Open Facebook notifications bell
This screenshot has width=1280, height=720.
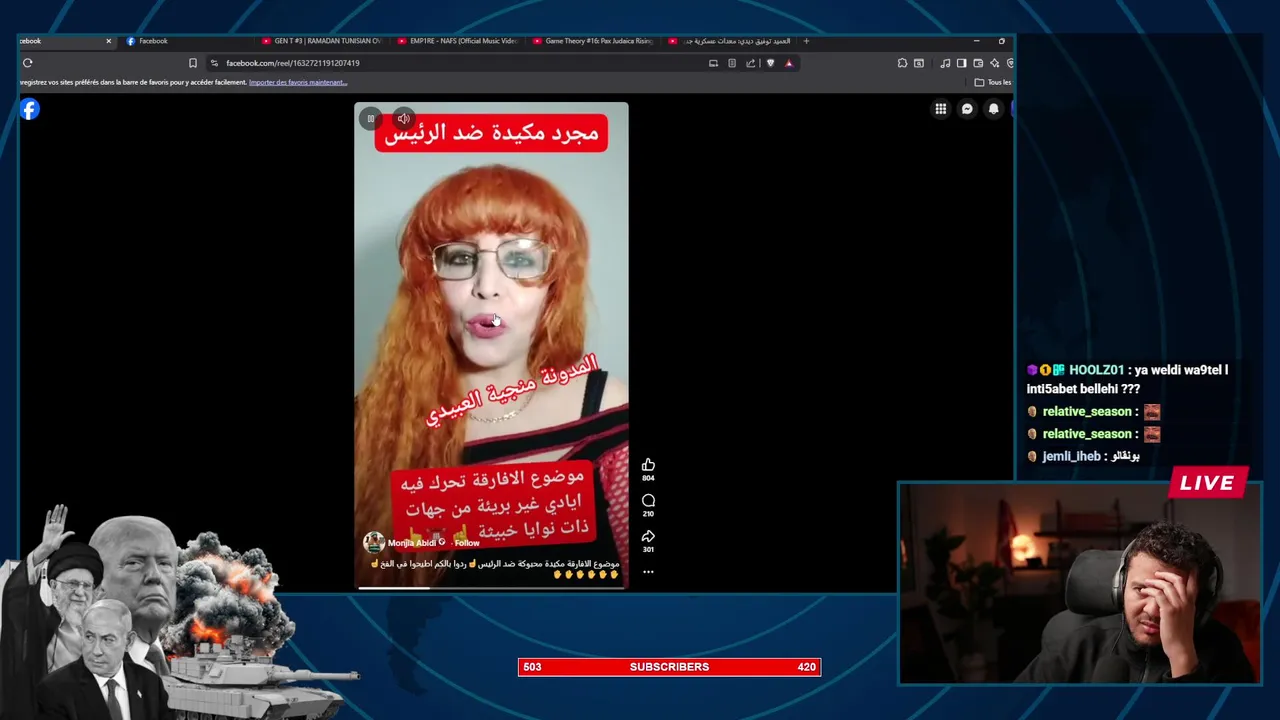993,109
